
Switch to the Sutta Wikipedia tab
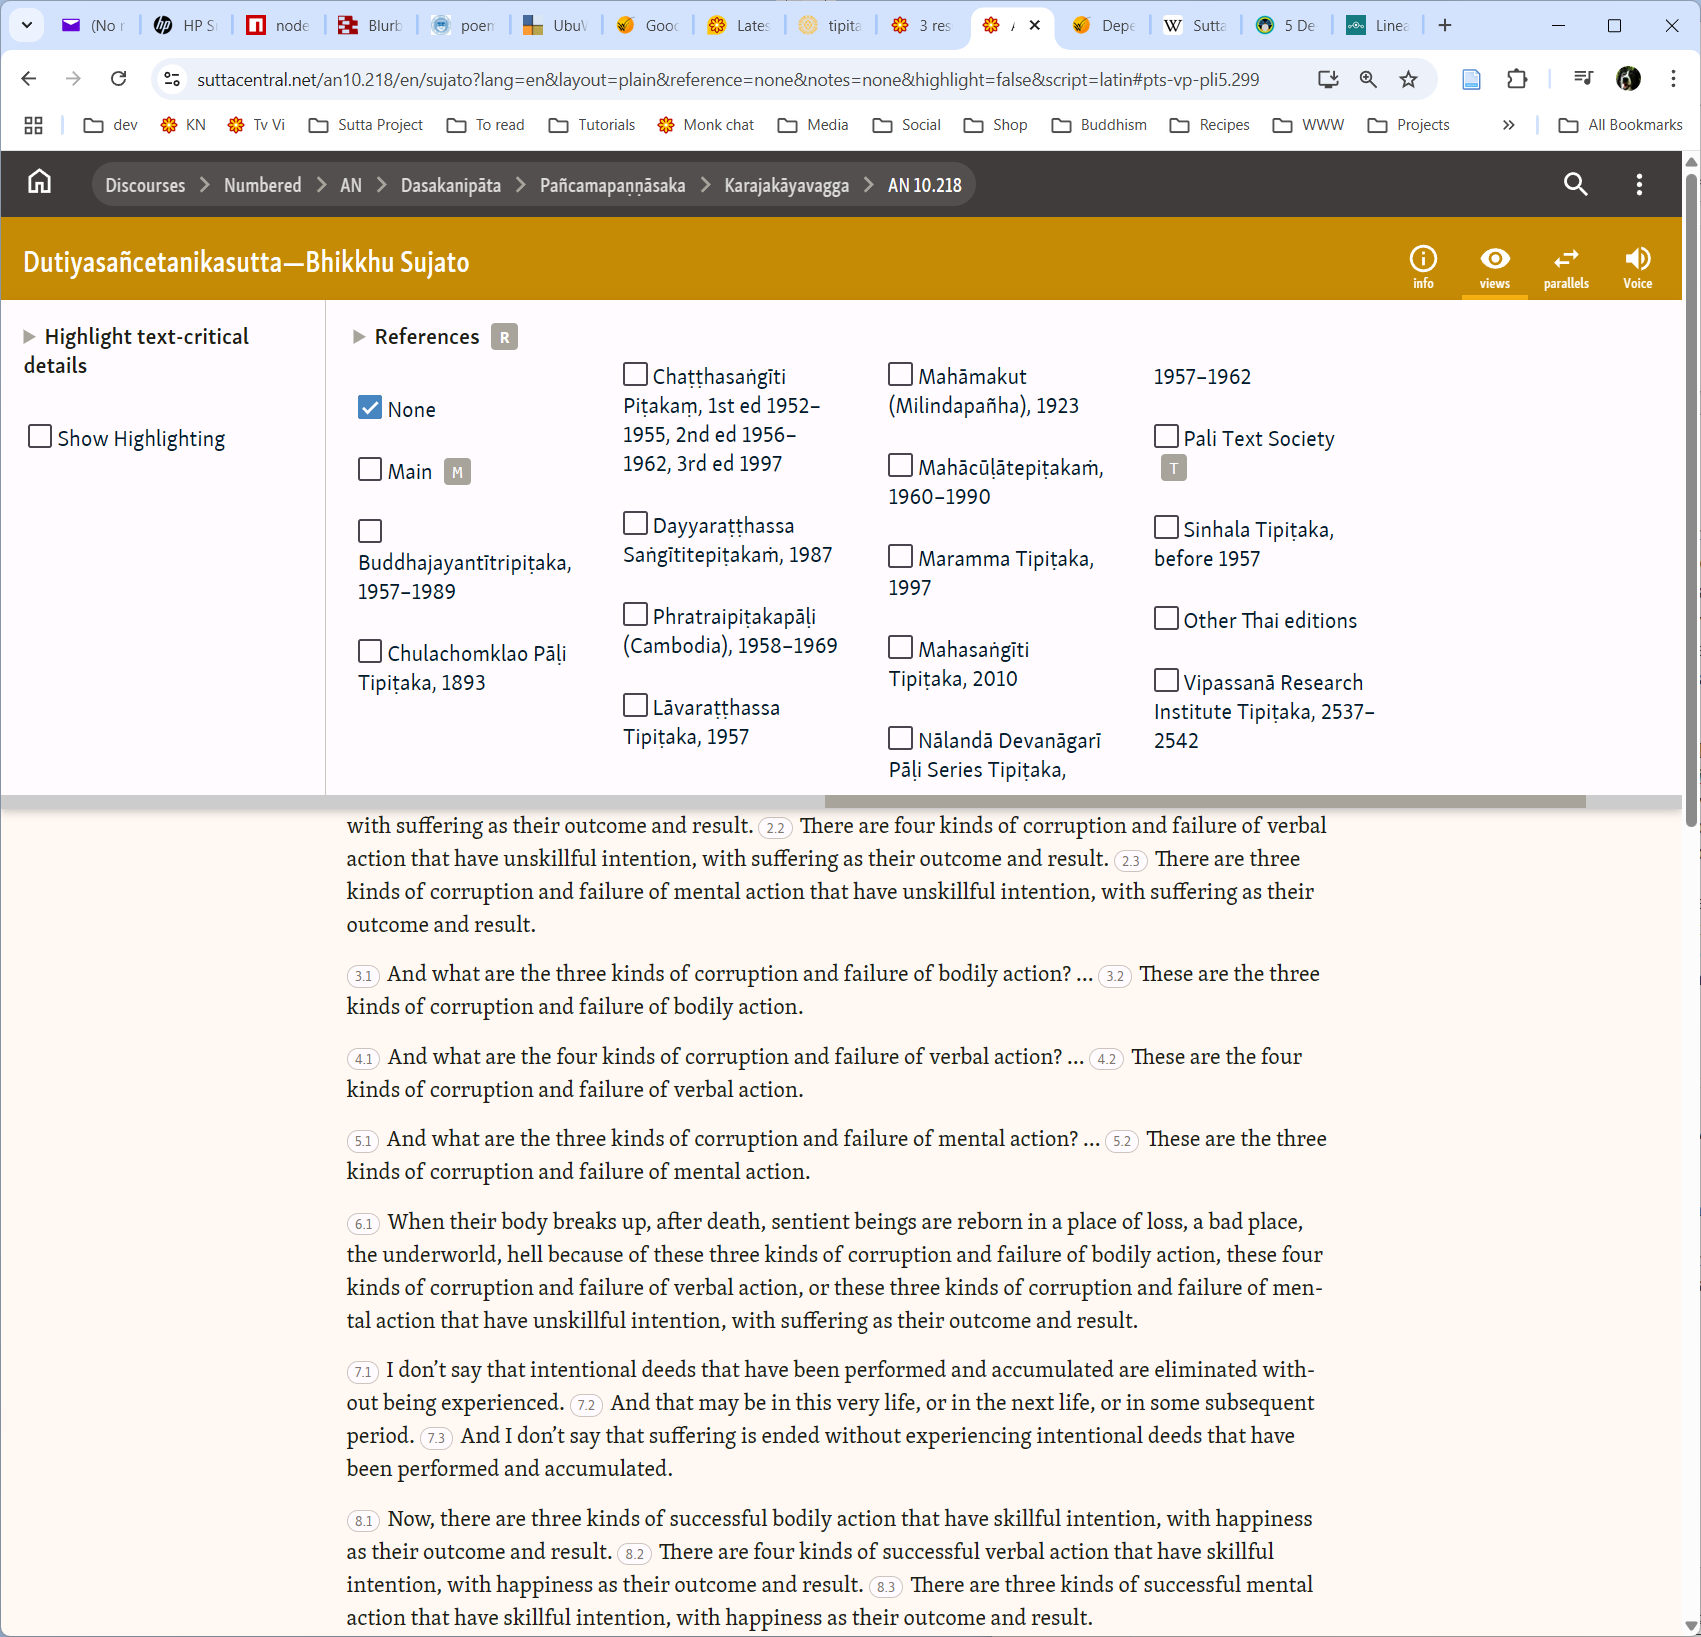[x=1195, y=26]
